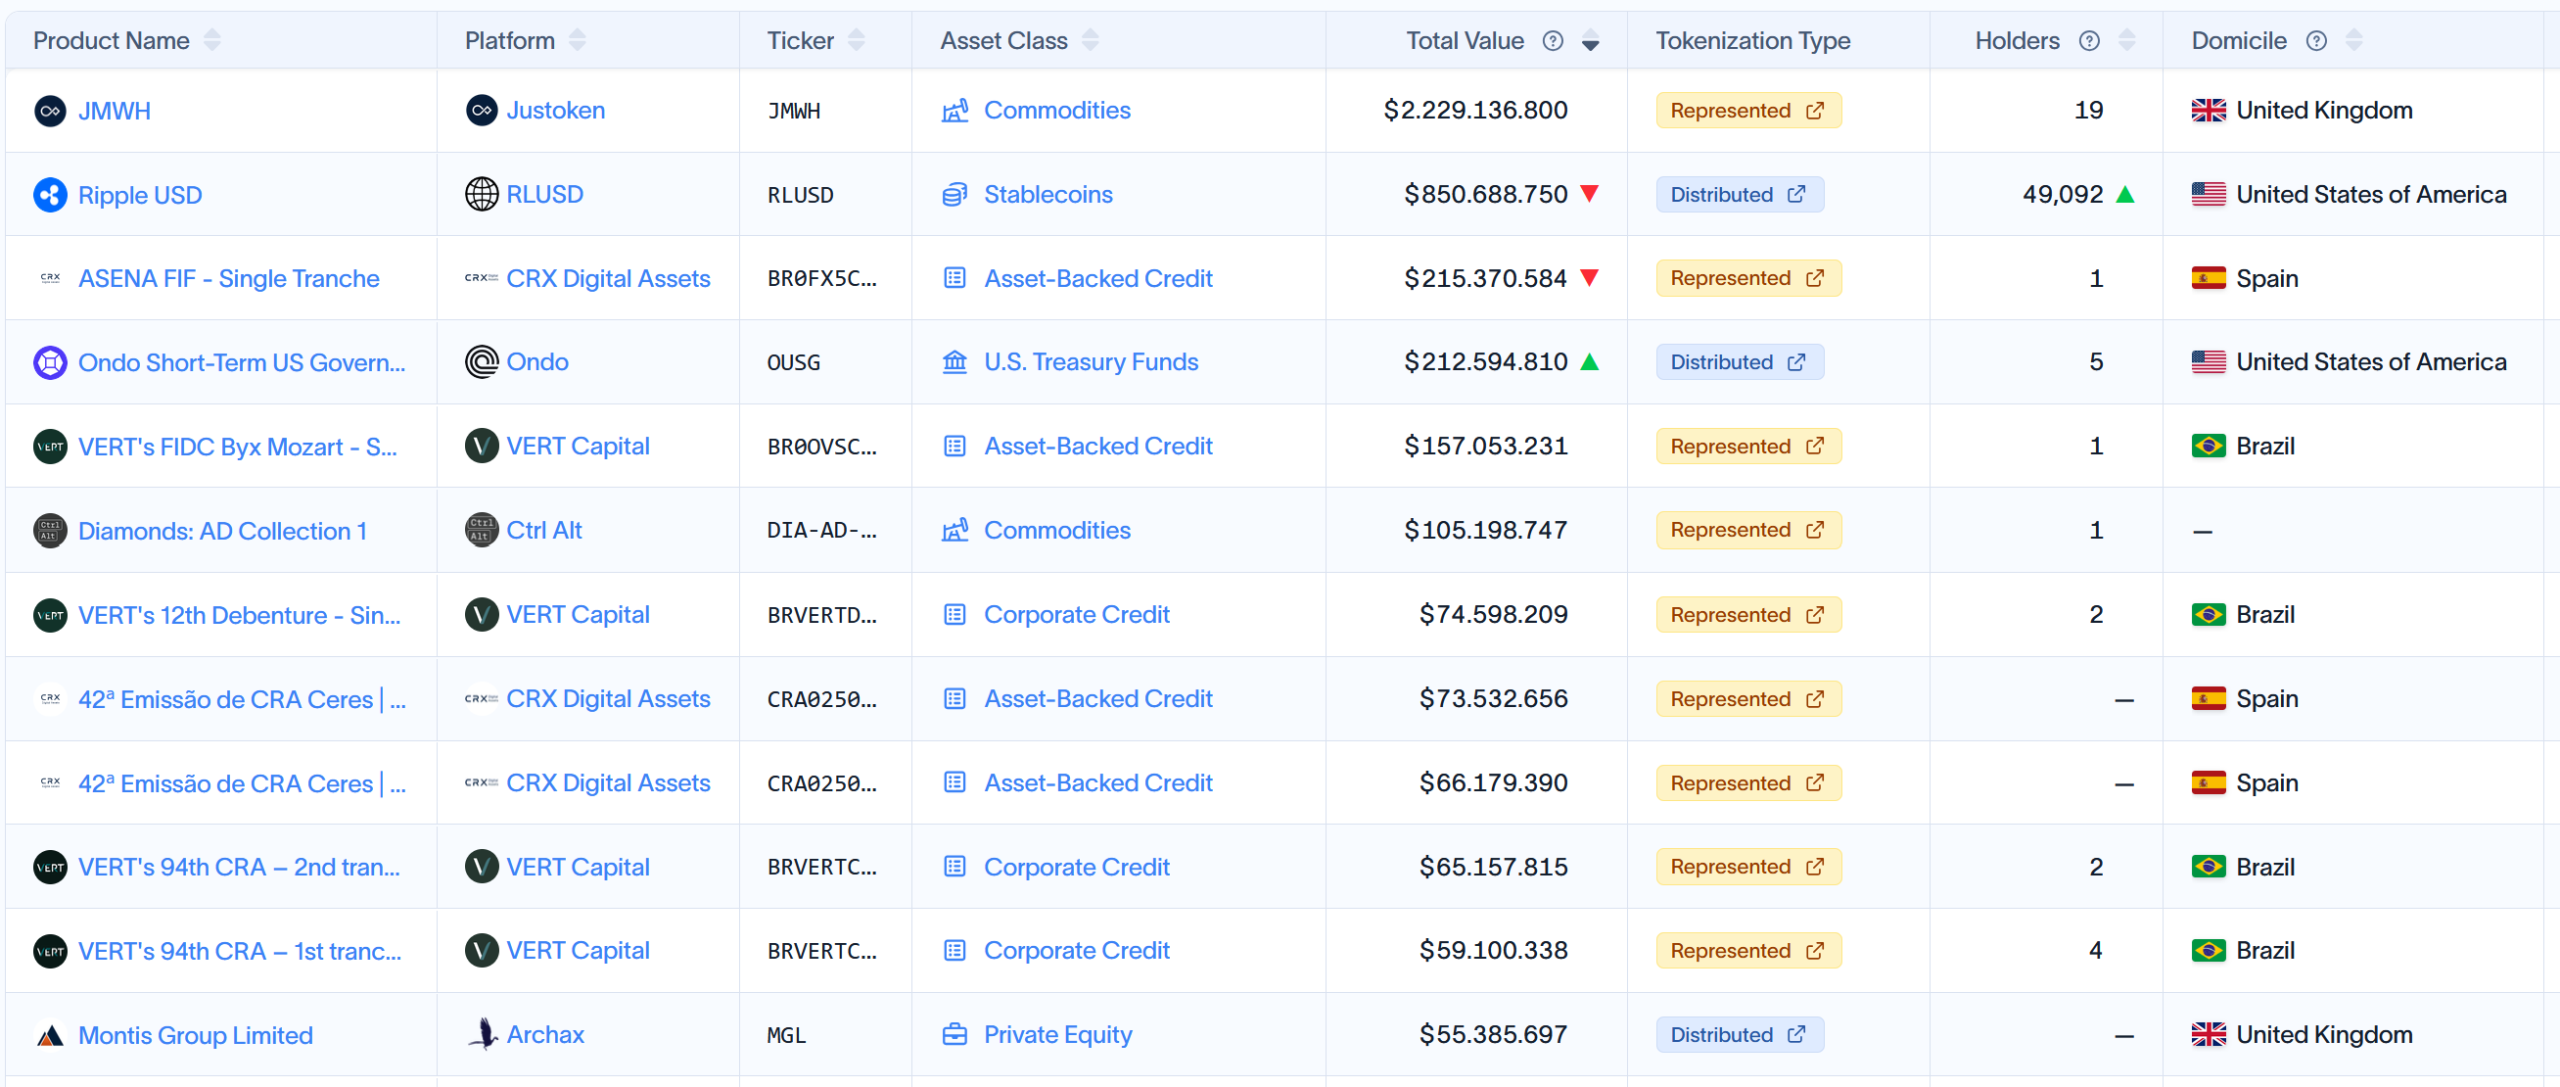
Task: Click the Brazil flag in VERT's FIDC row
Action: 2208,446
